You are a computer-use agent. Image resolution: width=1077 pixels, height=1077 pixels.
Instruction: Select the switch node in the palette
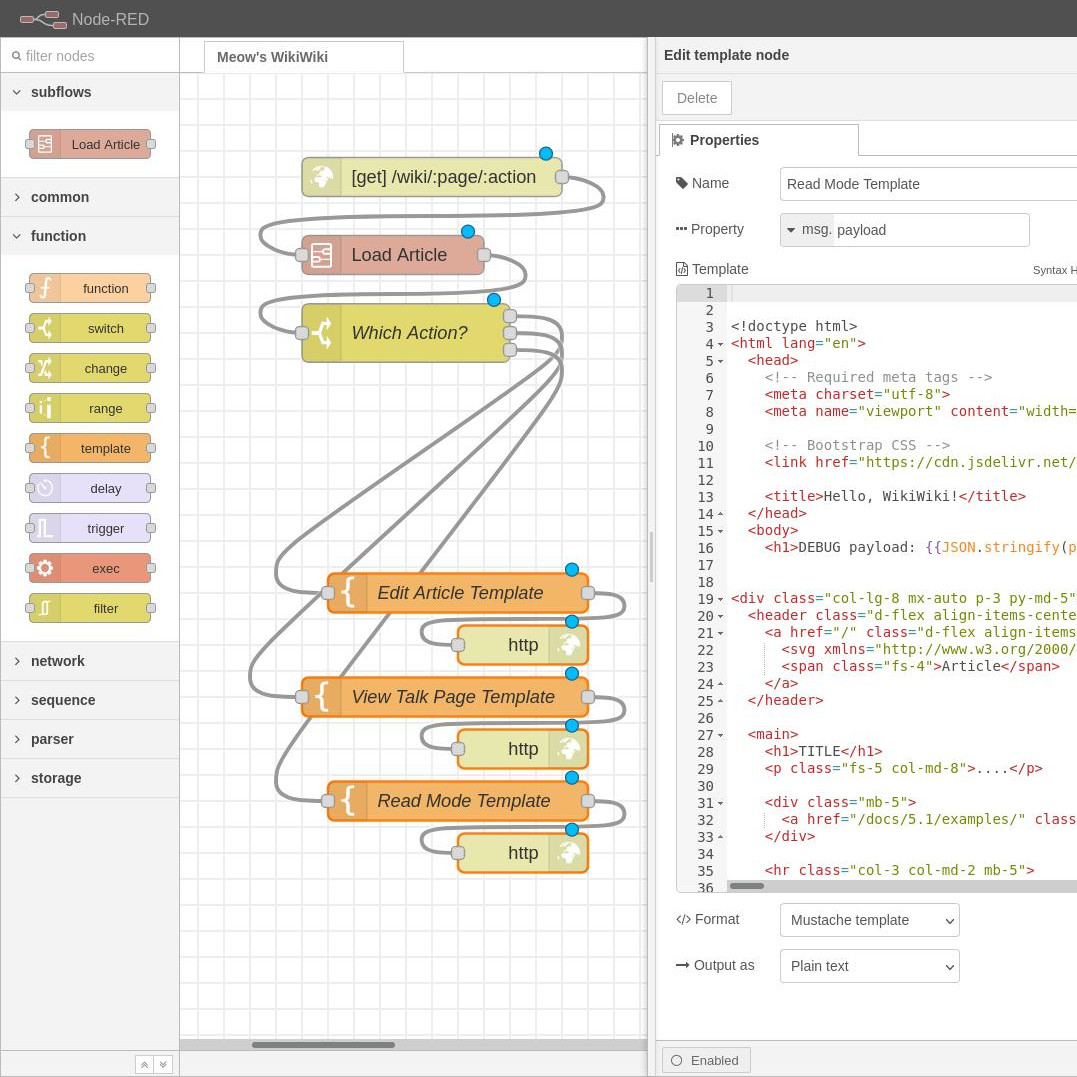click(x=90, y=328)
